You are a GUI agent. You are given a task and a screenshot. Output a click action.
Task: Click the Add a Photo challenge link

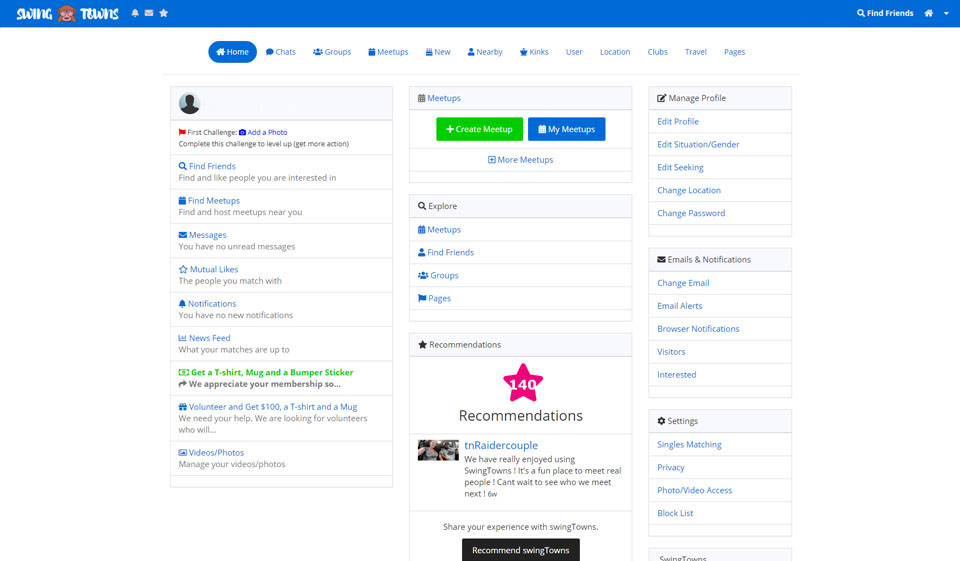coord(263,132)
